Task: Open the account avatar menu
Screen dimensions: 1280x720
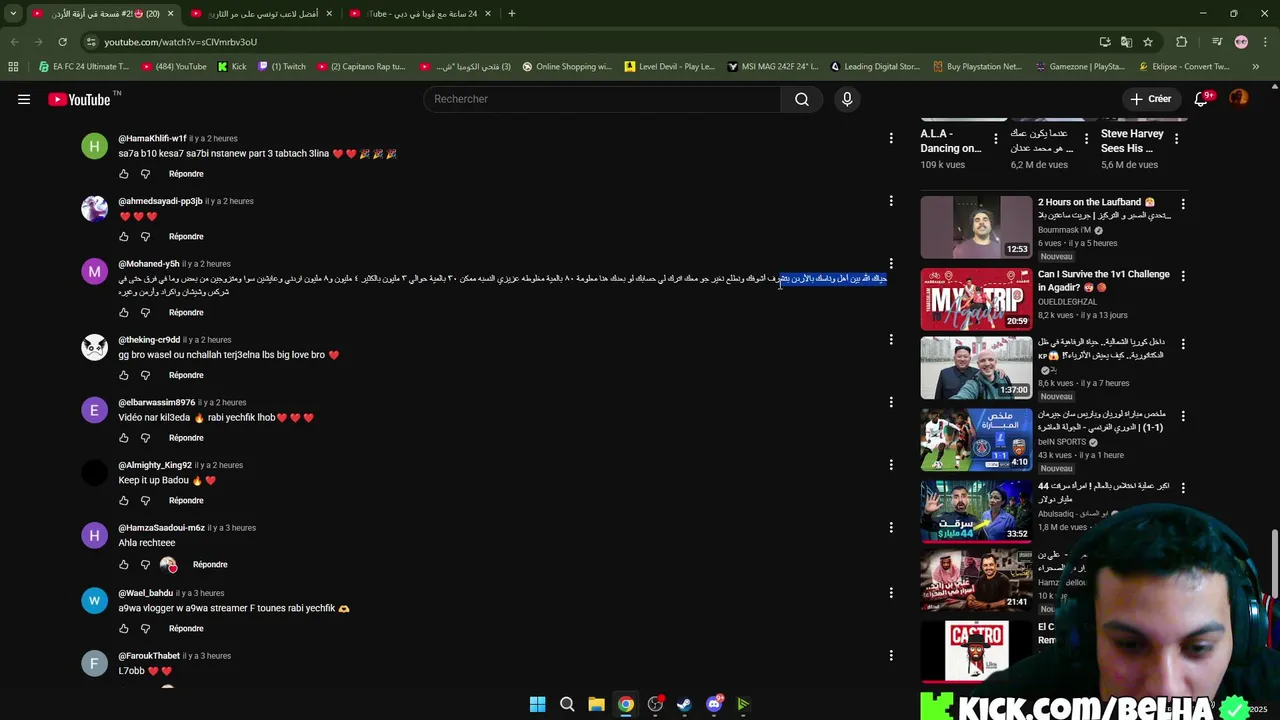Action: (x=1239, y=98)
